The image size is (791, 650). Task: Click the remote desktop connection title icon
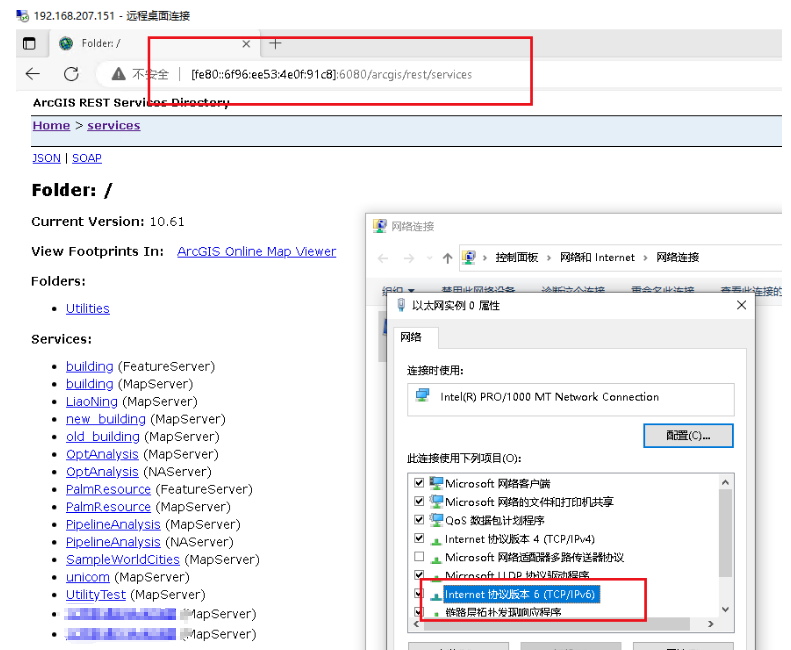click(22, 16)
